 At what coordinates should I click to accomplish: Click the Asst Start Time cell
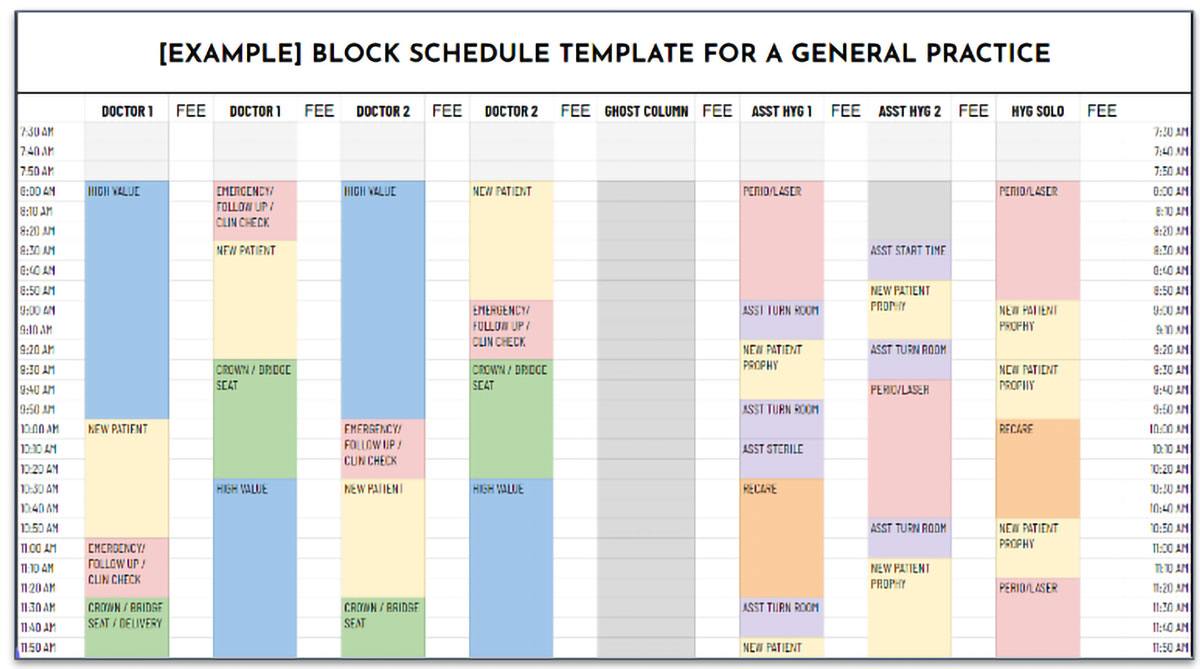click(909, 251)
